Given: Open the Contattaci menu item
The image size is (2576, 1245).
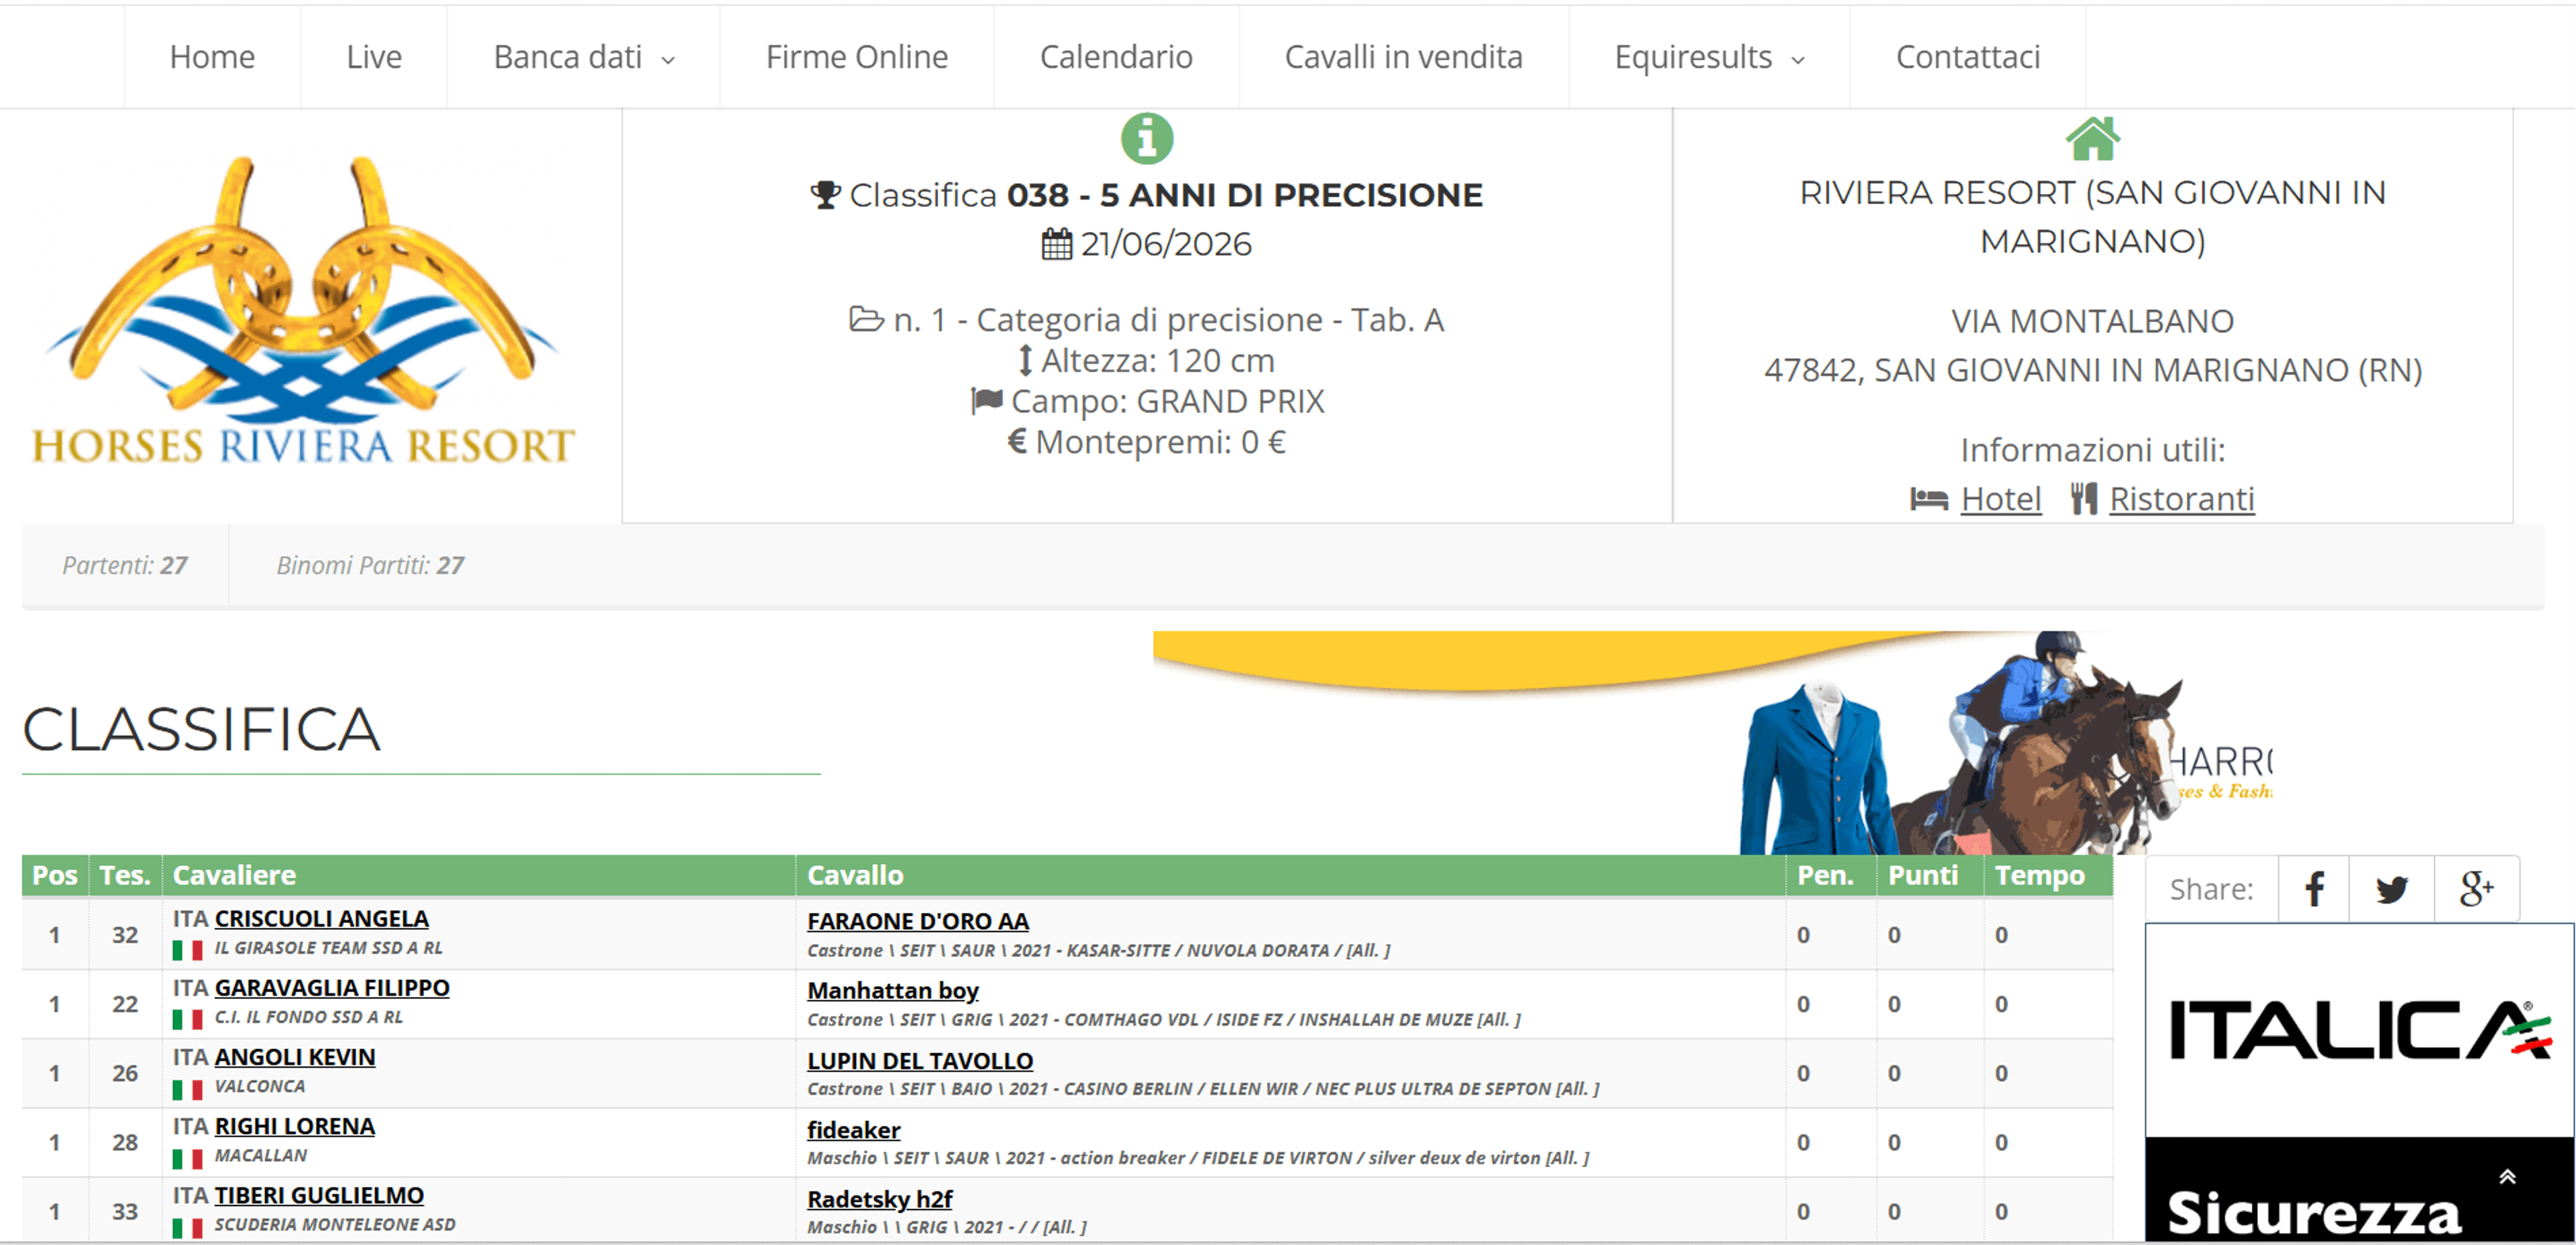Looking at the screenshot, I should (x=1967, y=57).
